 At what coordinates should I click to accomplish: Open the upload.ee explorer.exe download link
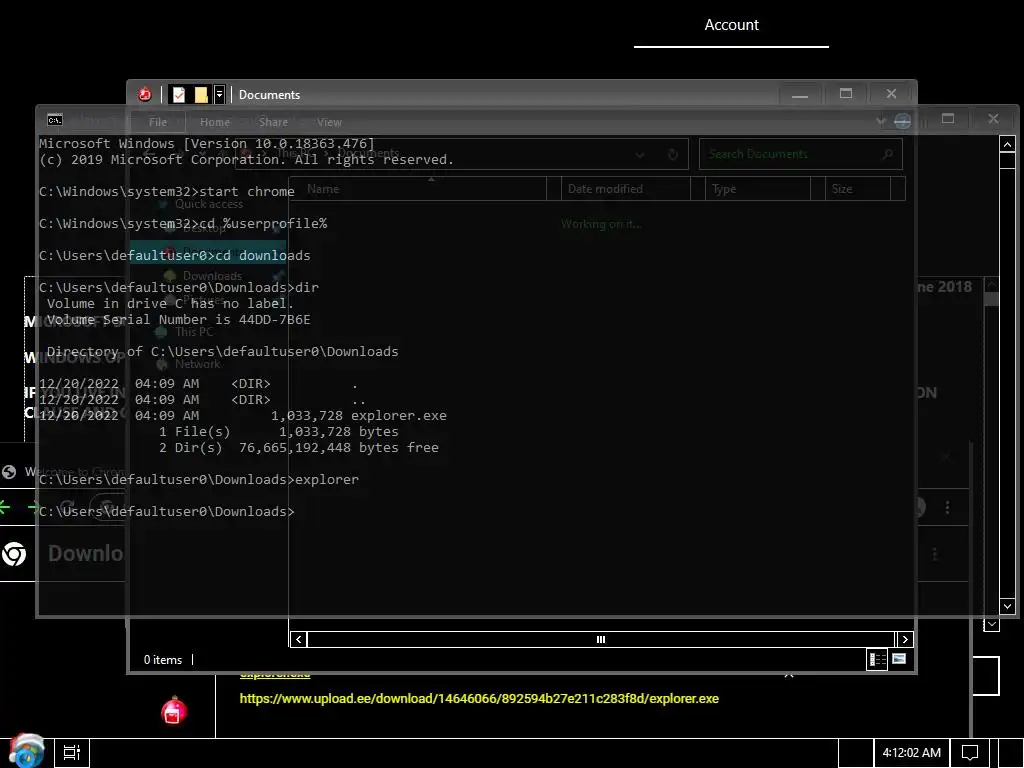pyautogui.click(x=479, y=698)
